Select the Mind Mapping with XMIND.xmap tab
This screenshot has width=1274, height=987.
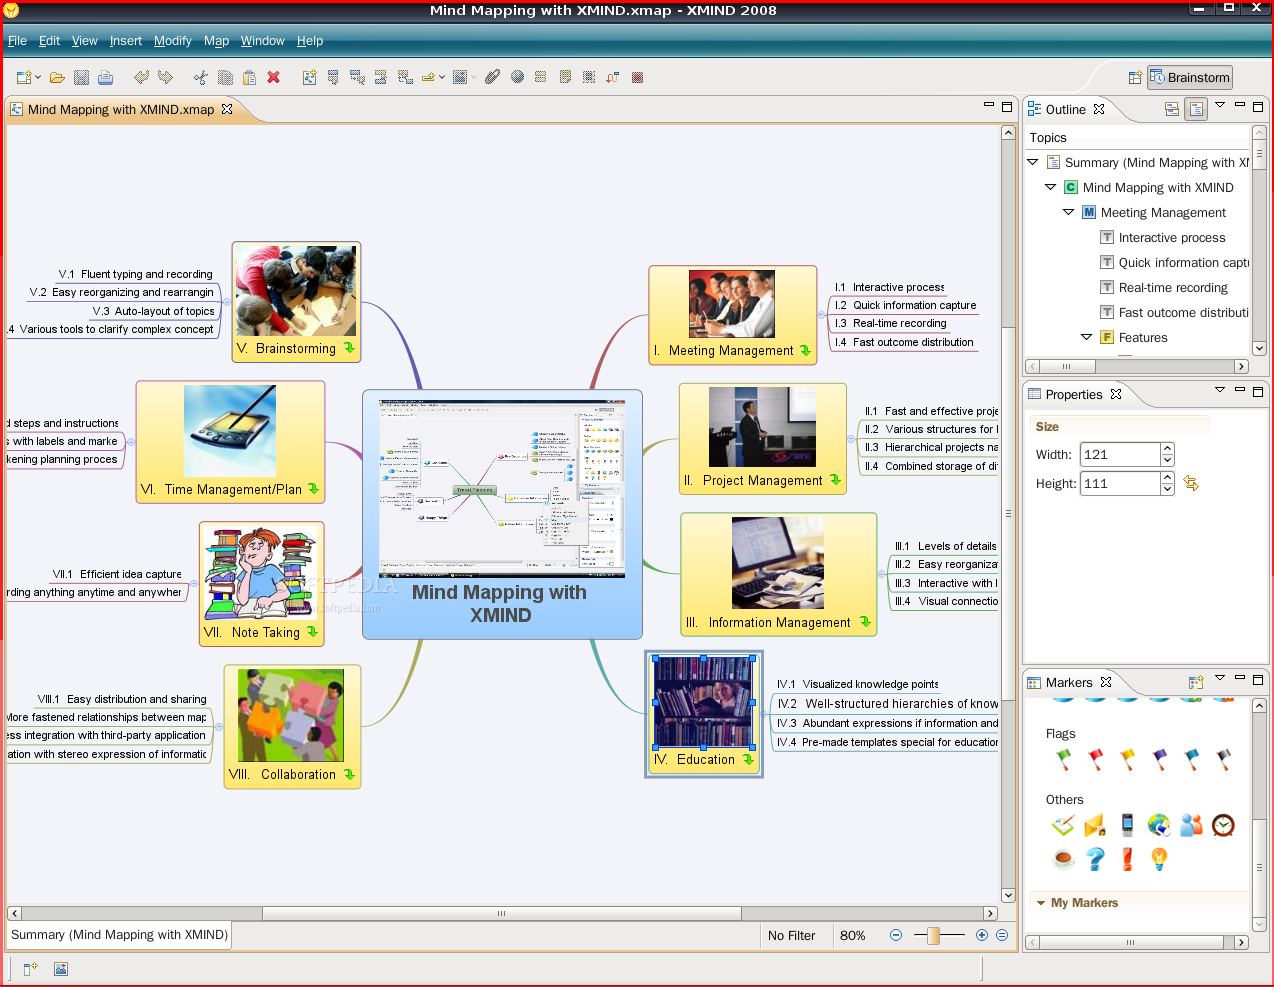[x=121, y=109]
